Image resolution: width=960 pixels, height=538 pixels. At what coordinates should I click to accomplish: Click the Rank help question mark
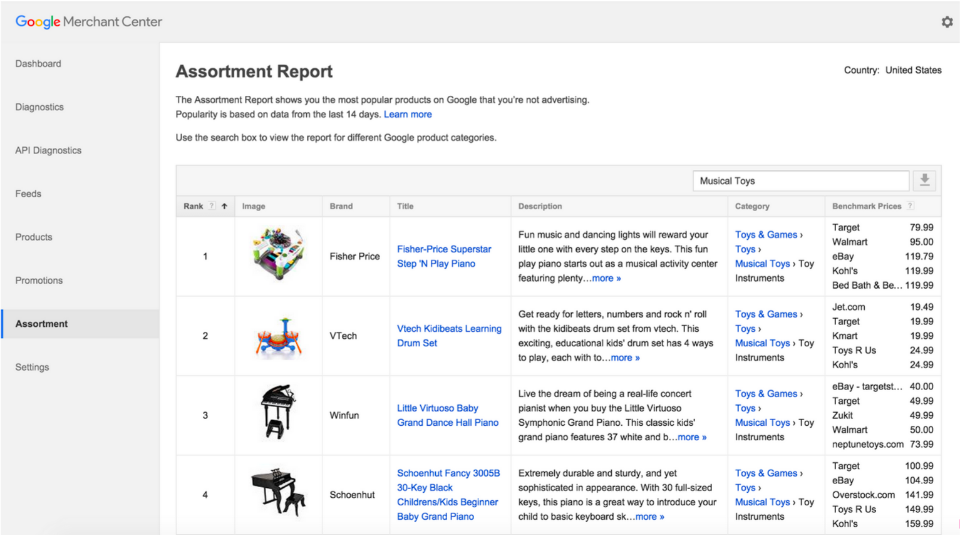point(212,206)
